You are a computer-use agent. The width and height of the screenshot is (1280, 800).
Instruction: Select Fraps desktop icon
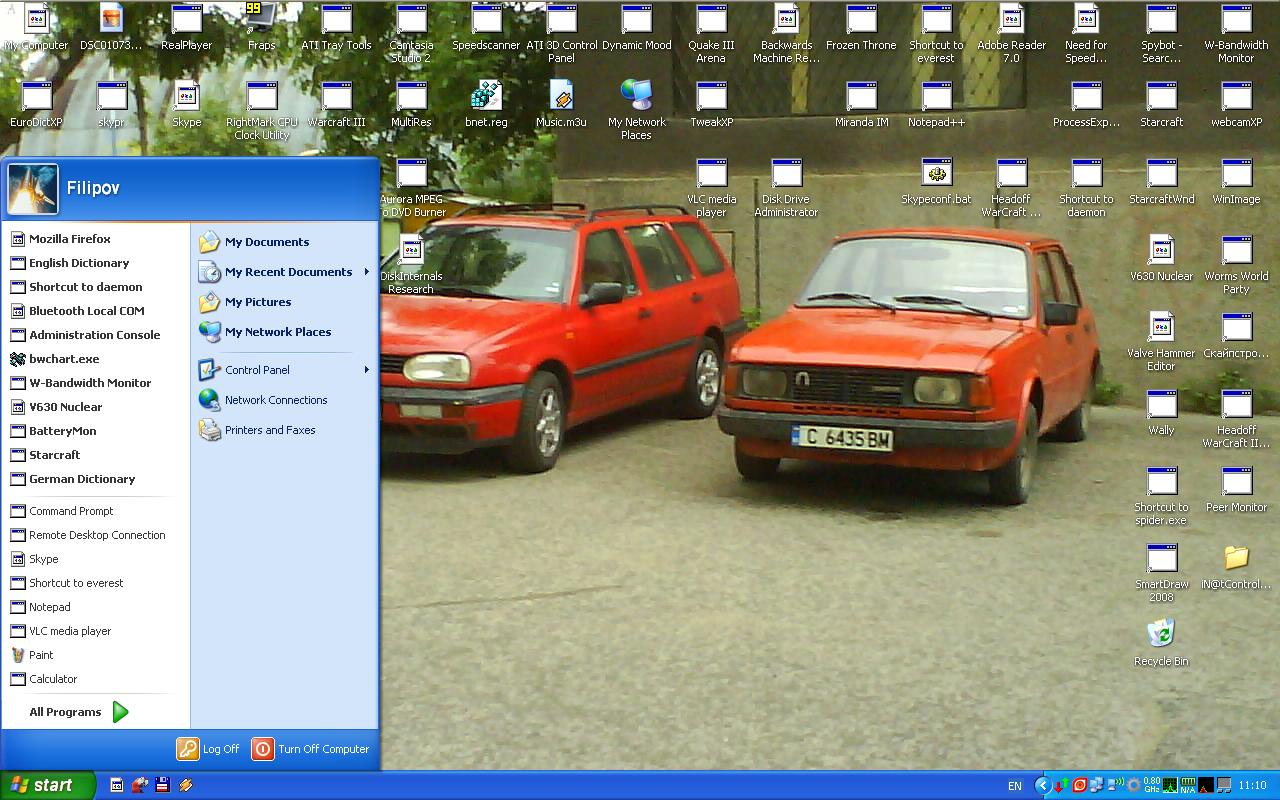[262, 28]
